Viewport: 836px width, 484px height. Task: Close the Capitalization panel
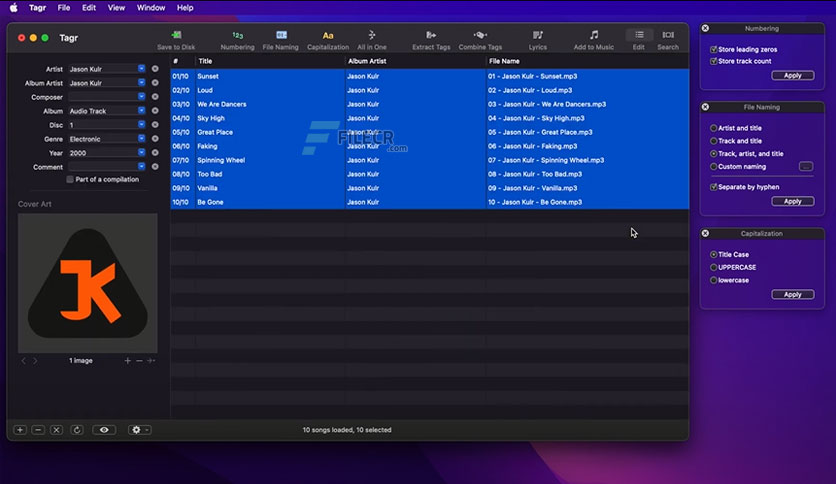click(x=705, y=233)
